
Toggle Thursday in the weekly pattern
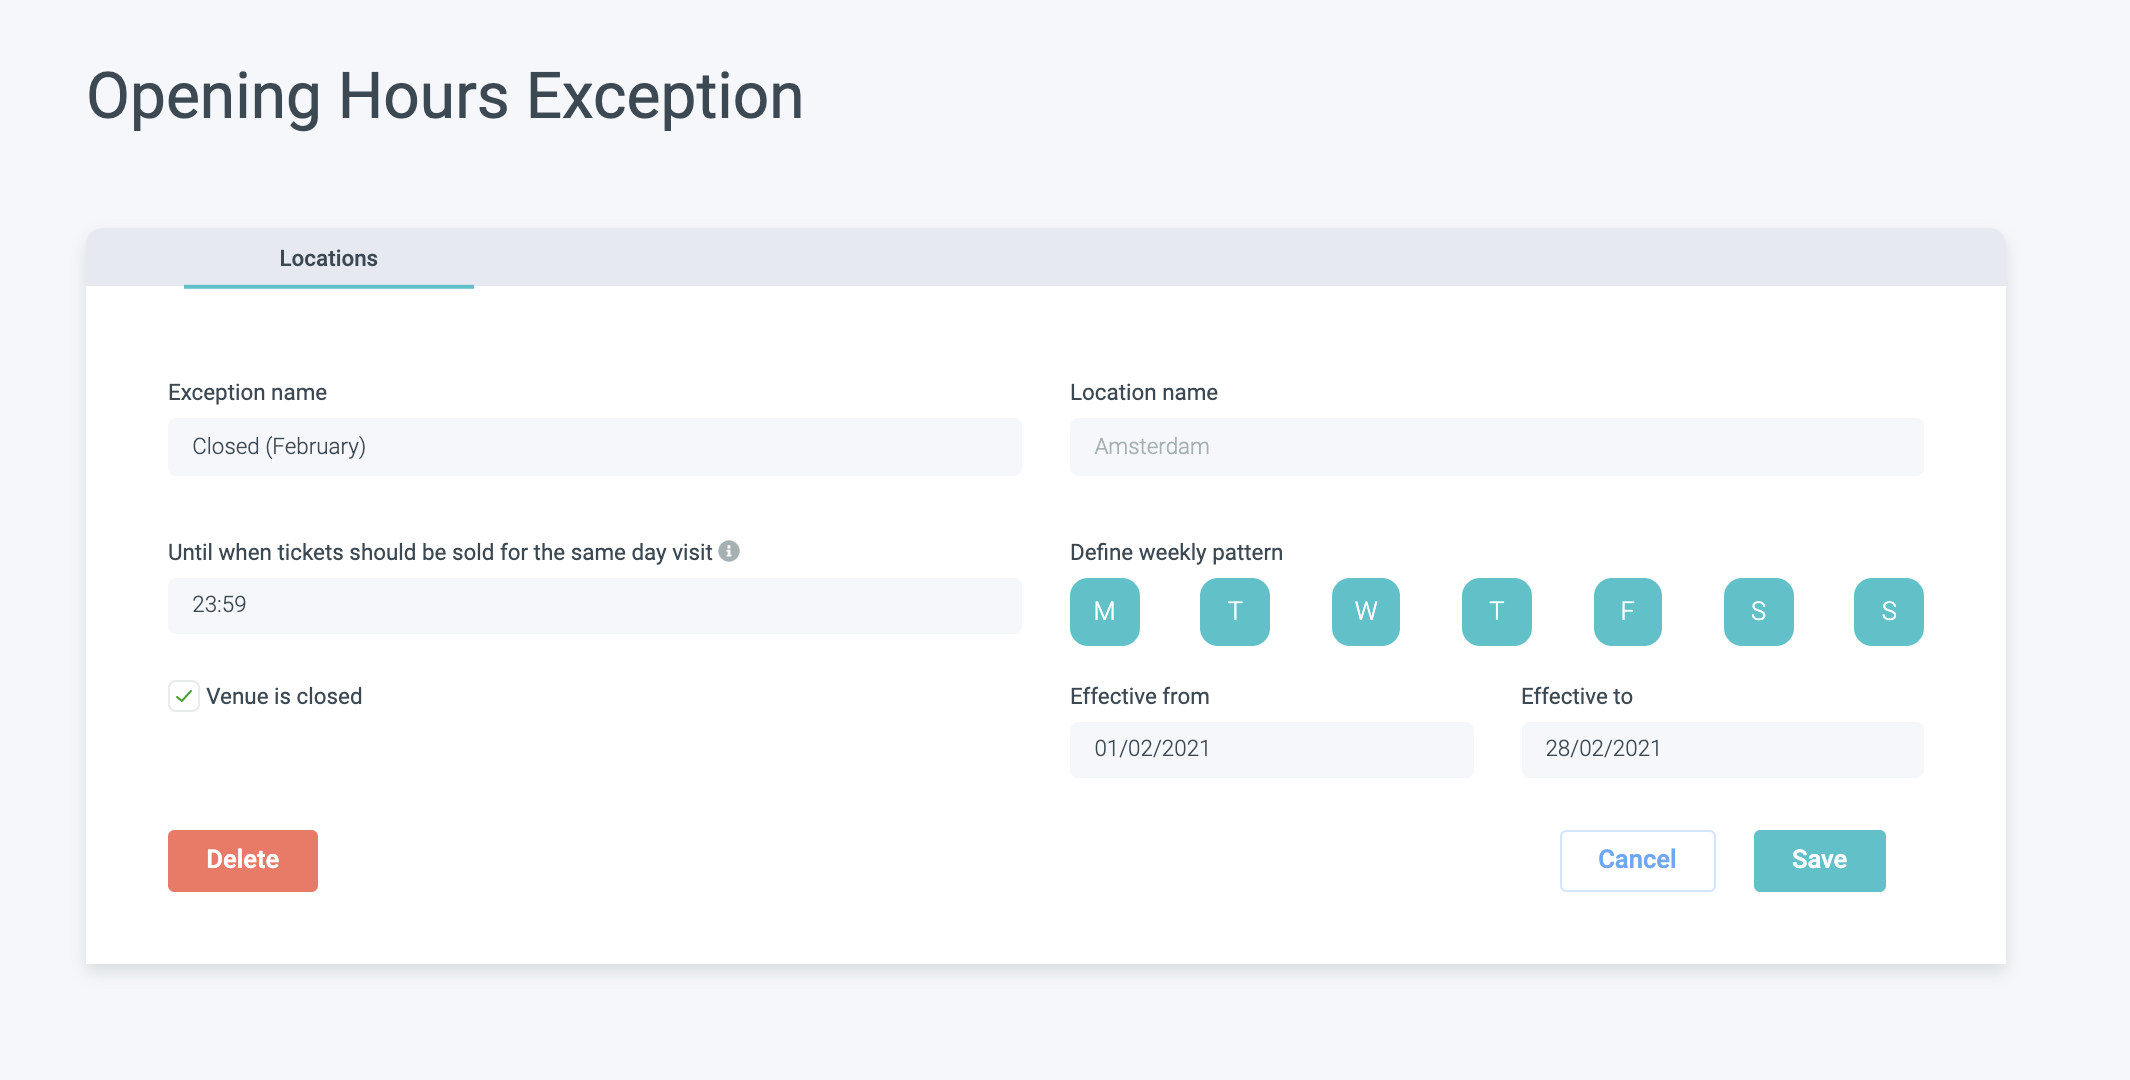[1496, 611]
